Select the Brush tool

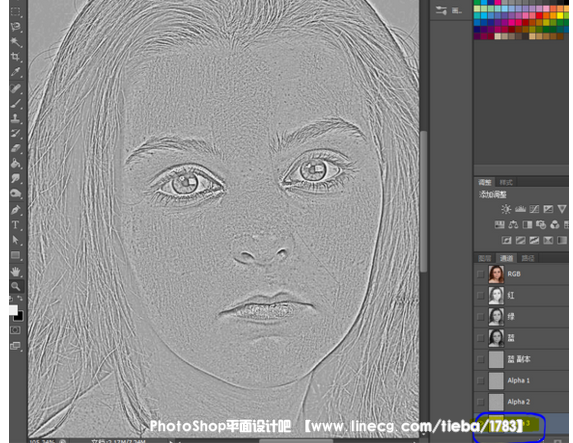tap(15, 103)
